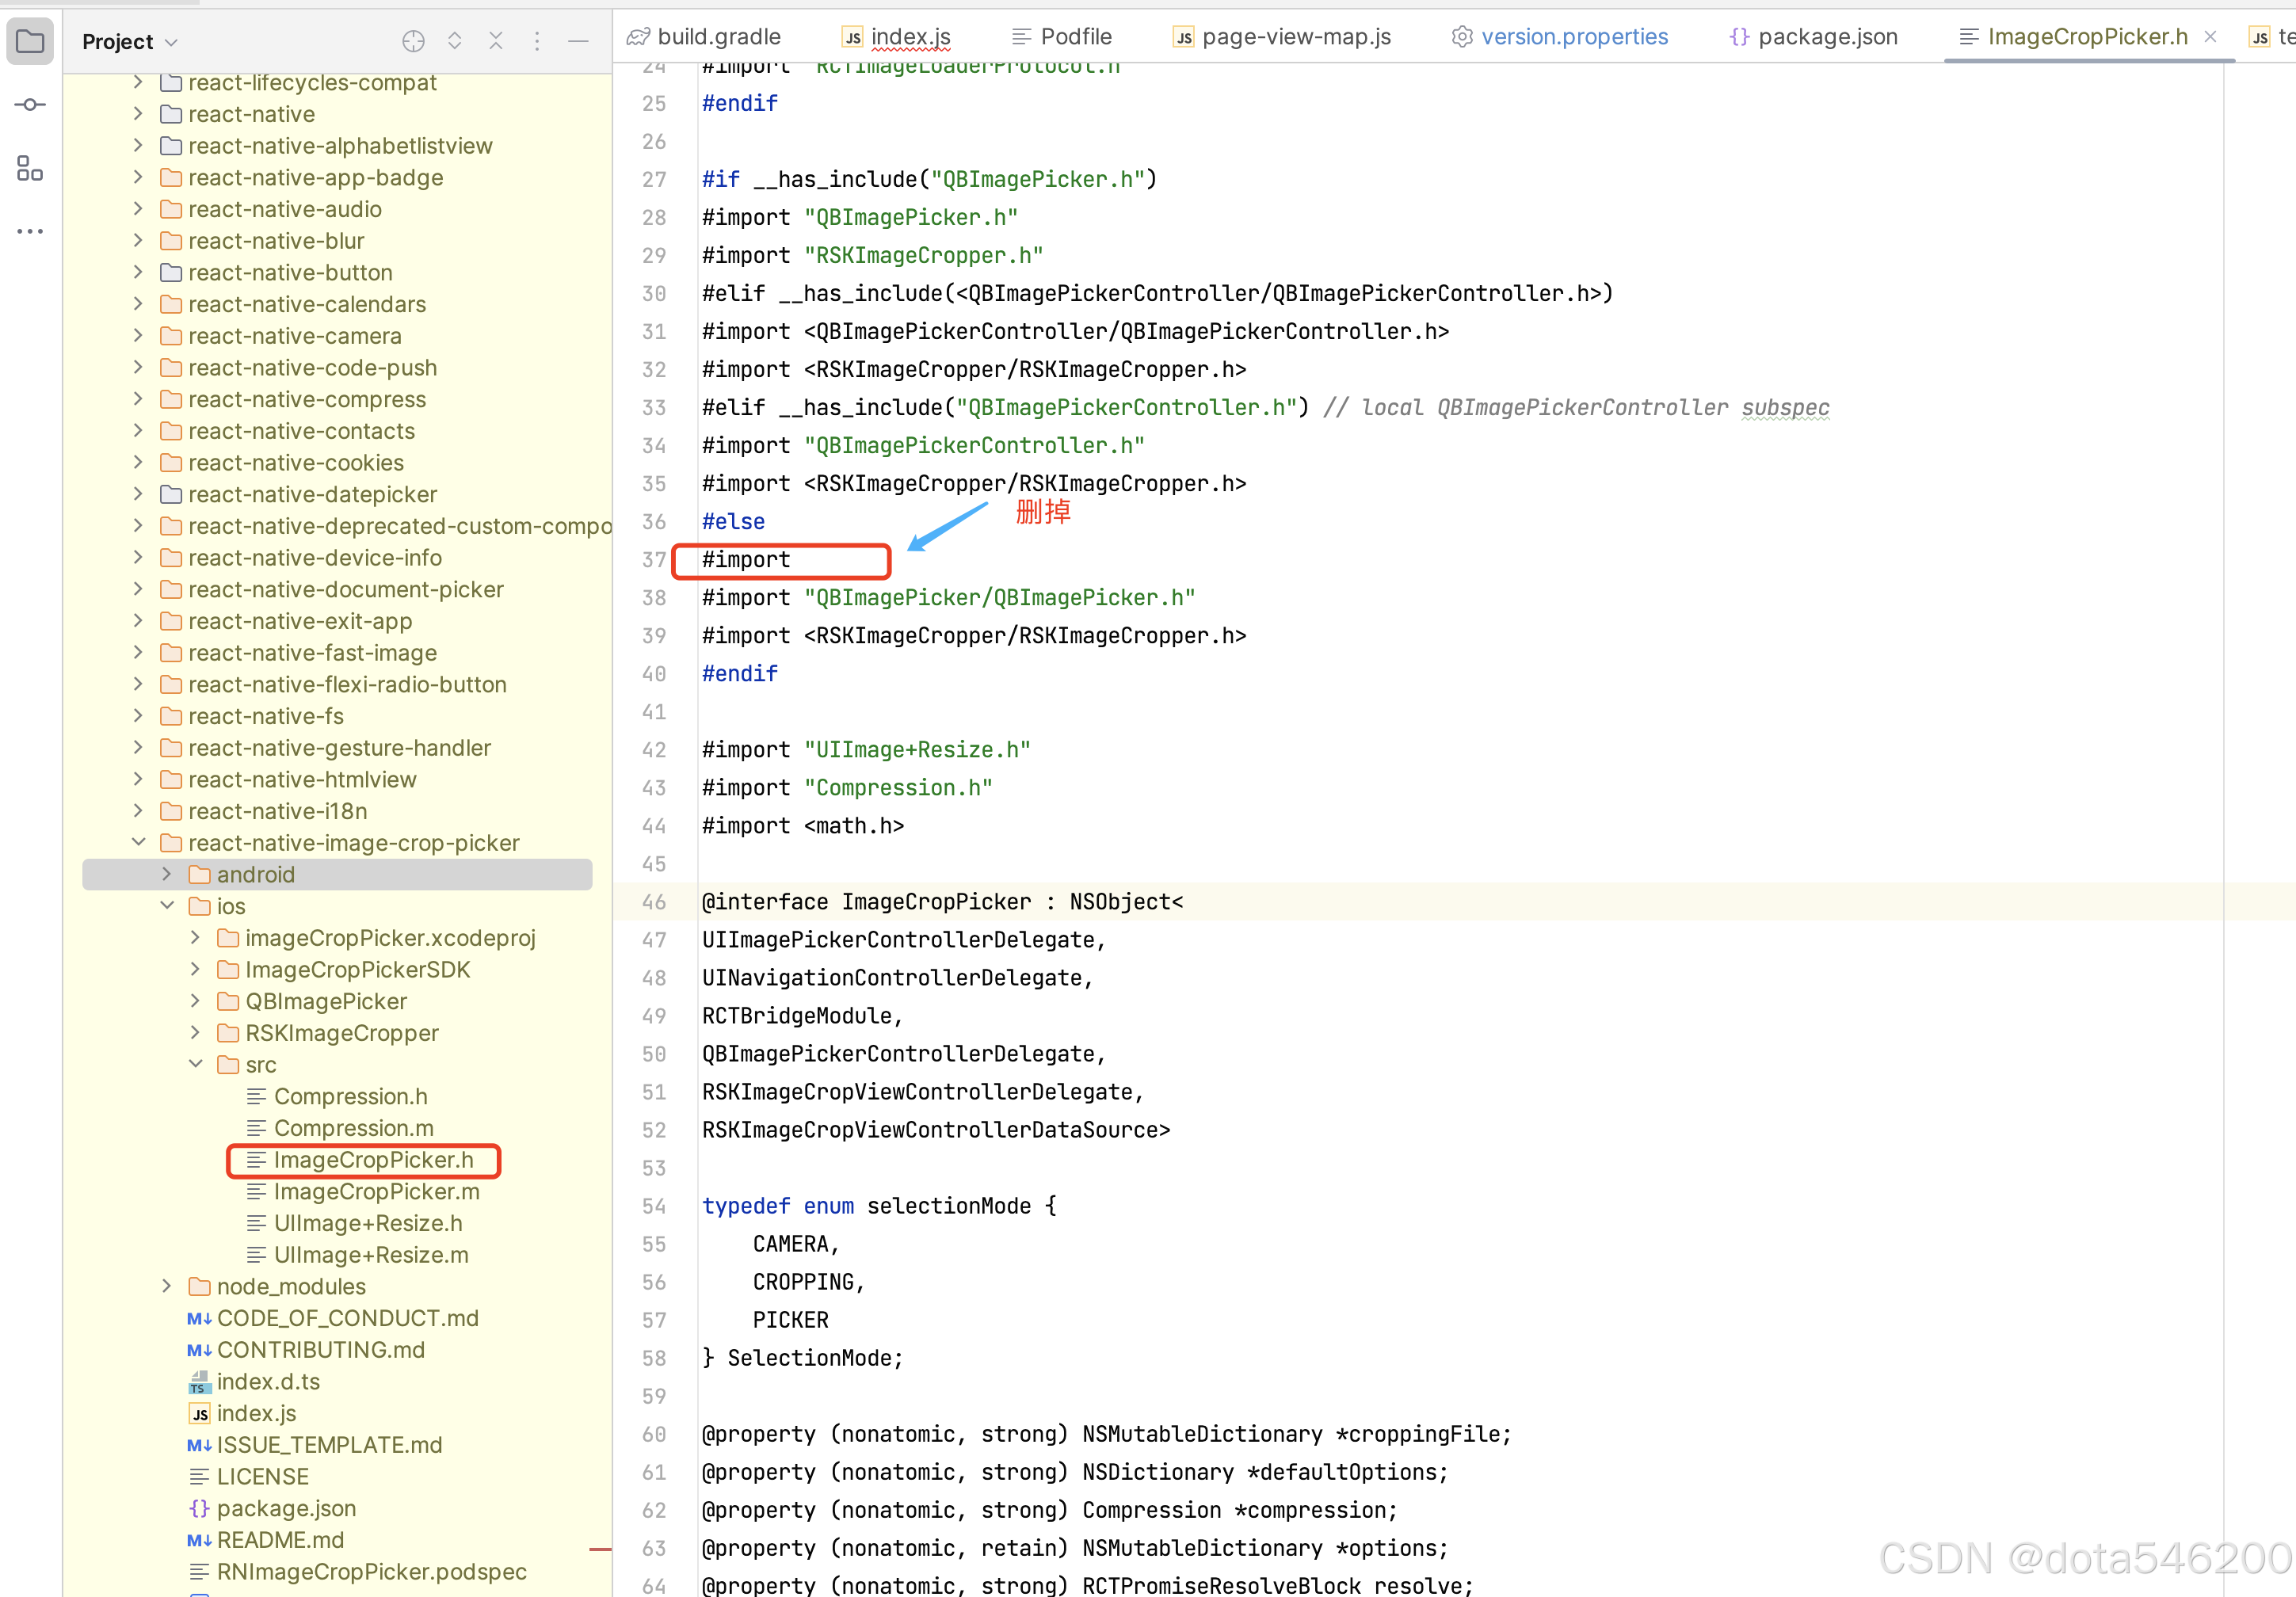This screenshot has width=2296, height=1597.
Task: Click the Select Opened File target icon
Action: [413, 41]
